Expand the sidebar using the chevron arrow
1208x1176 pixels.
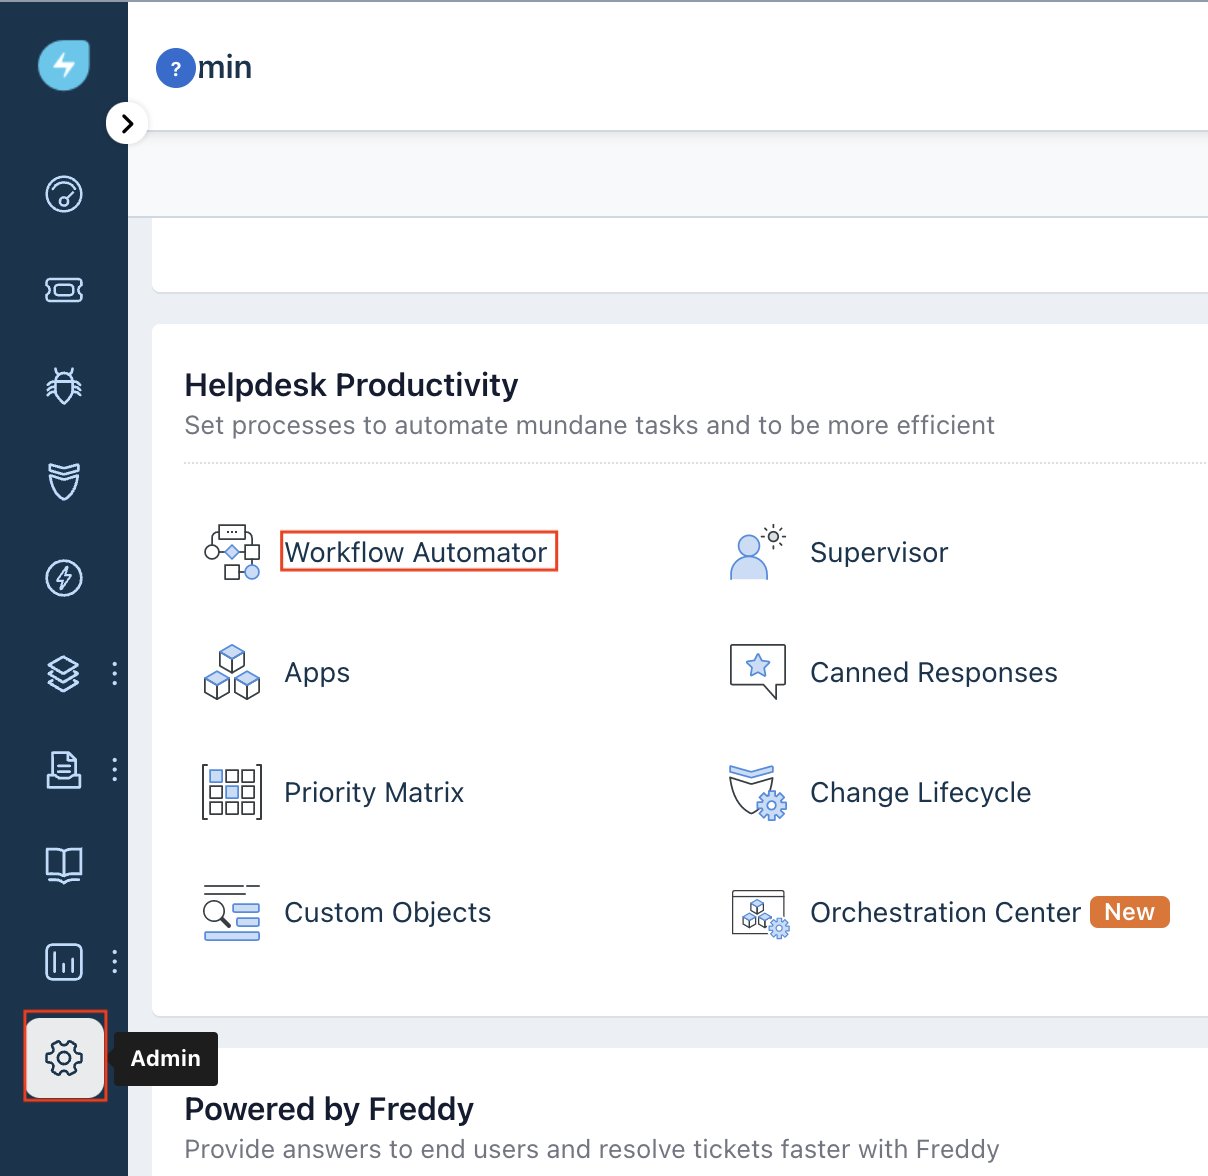(127, 122)
